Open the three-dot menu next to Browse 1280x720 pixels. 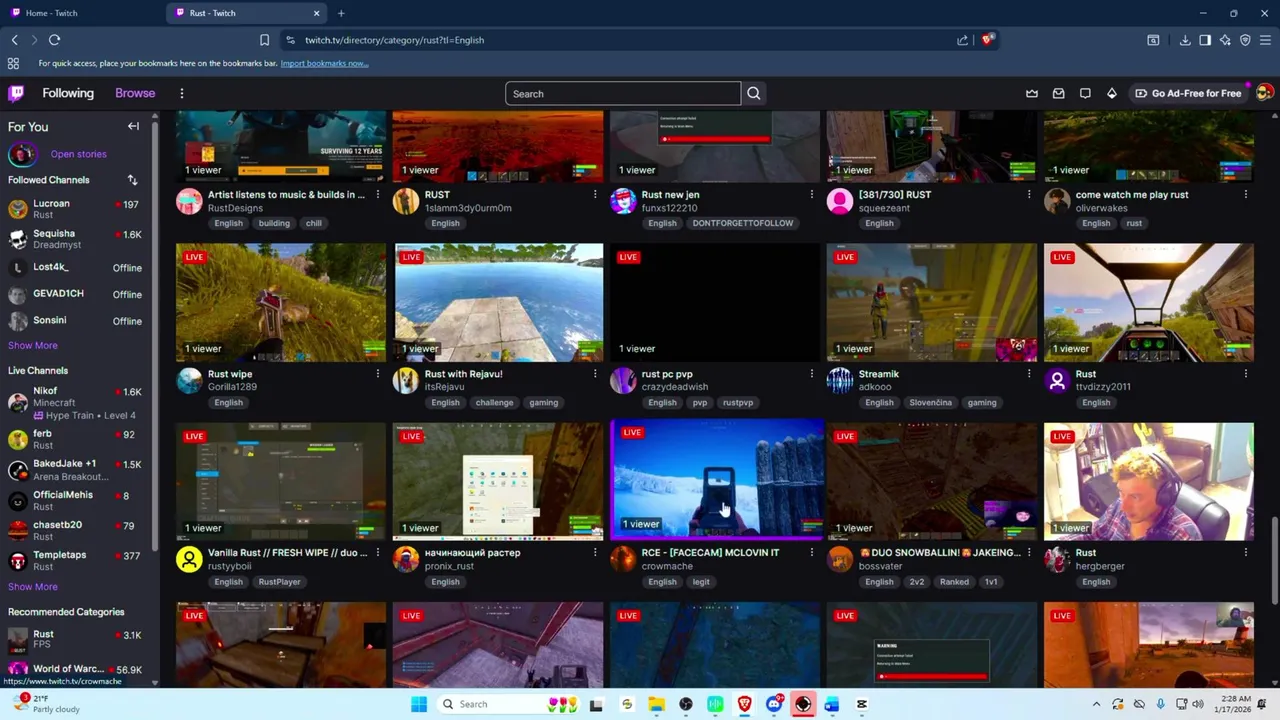[181, 93]
